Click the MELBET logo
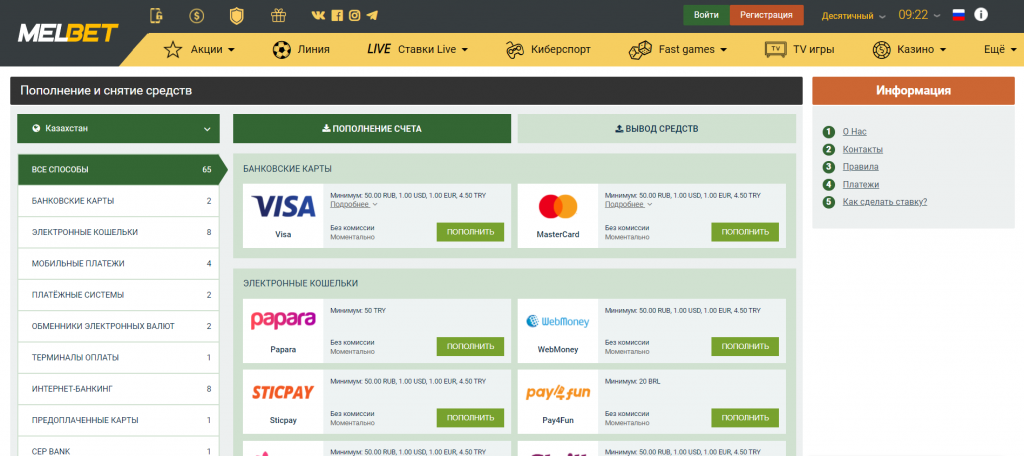 coord(68,33)
